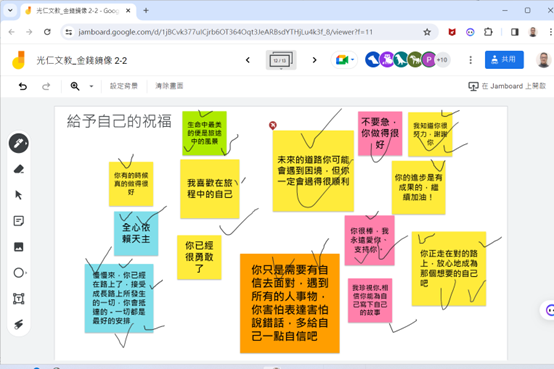Click the Add image tool

coord(19,247)
